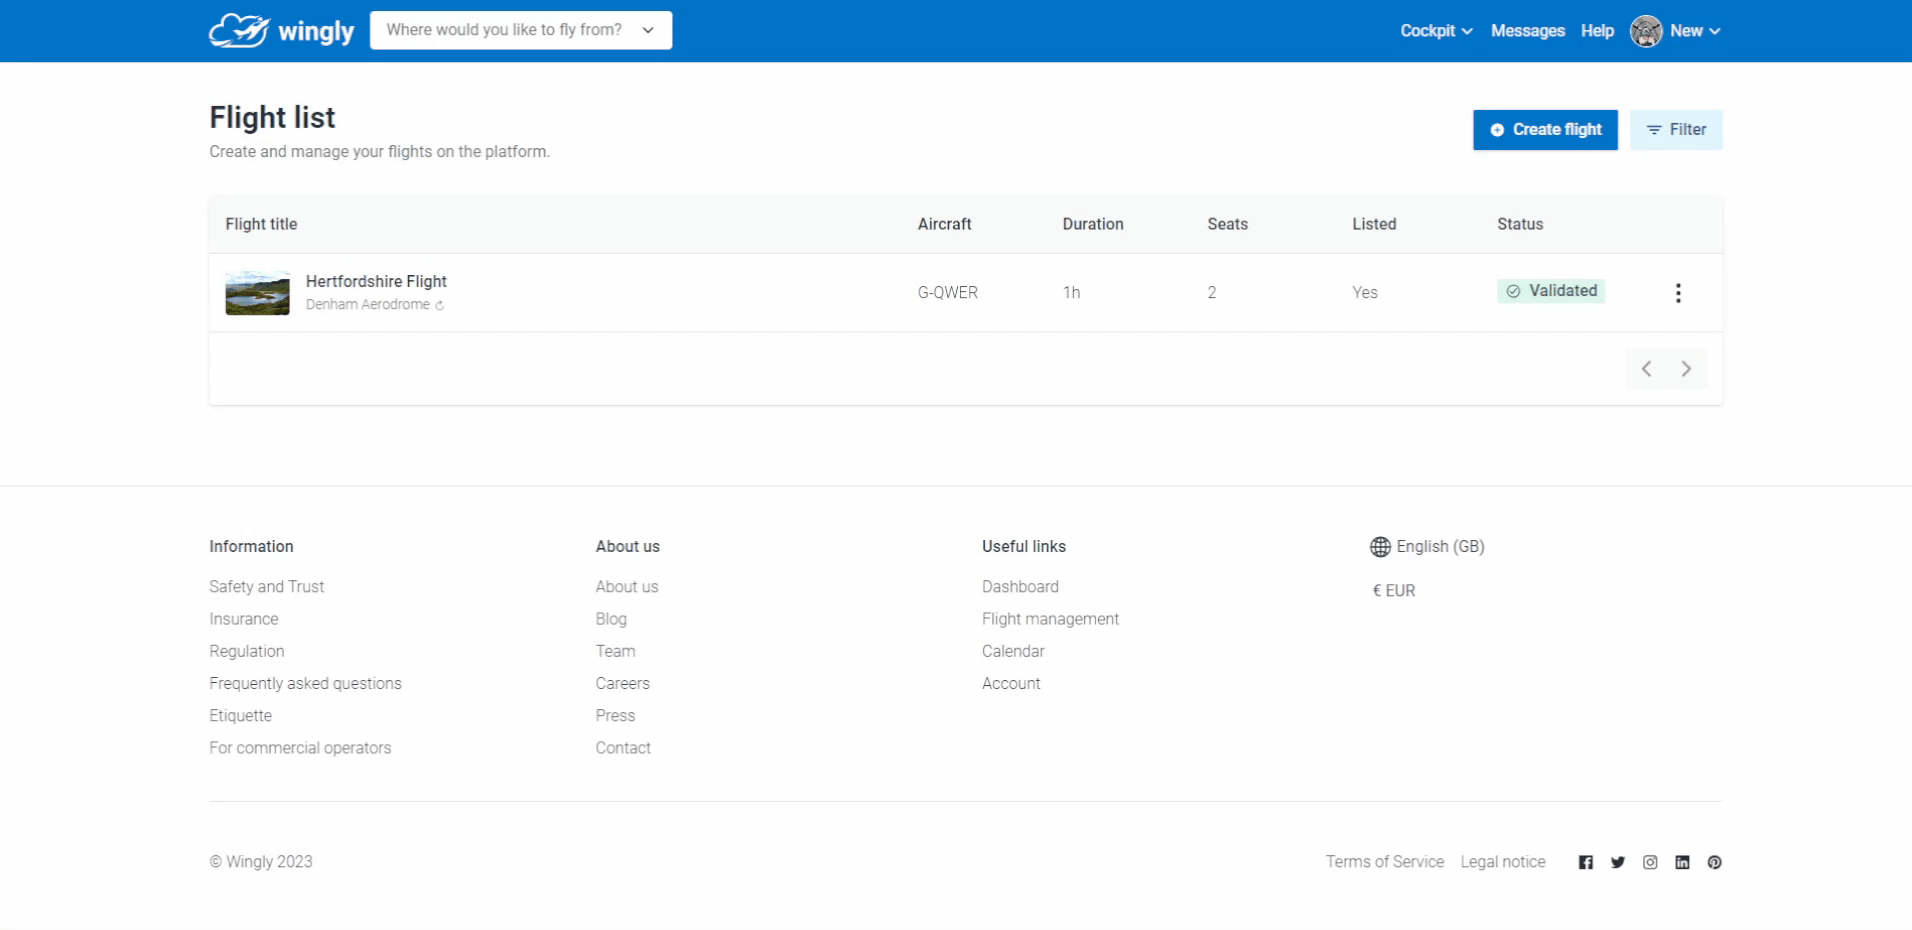Click the Yes listed cell

click(x=1365, y=293)
